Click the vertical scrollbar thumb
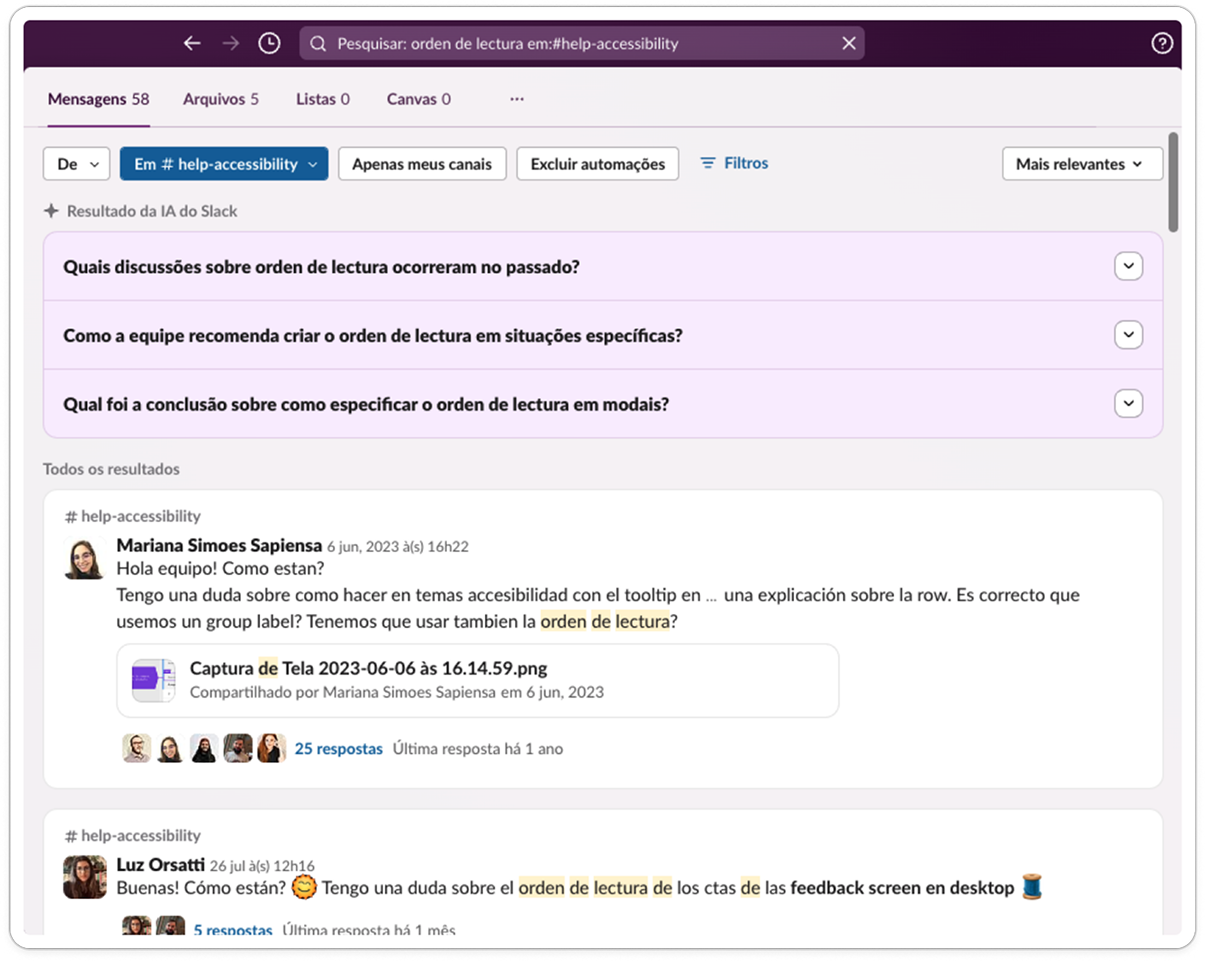The height and width of the screenshot is (962, 1206). tap(1173, 181)
